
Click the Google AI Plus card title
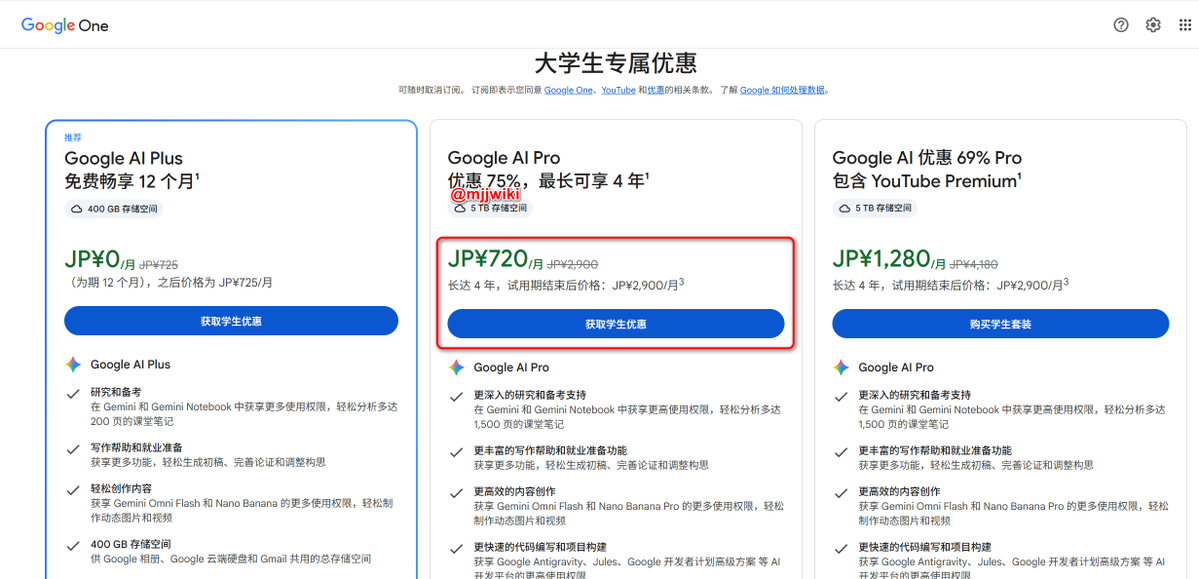124,158
